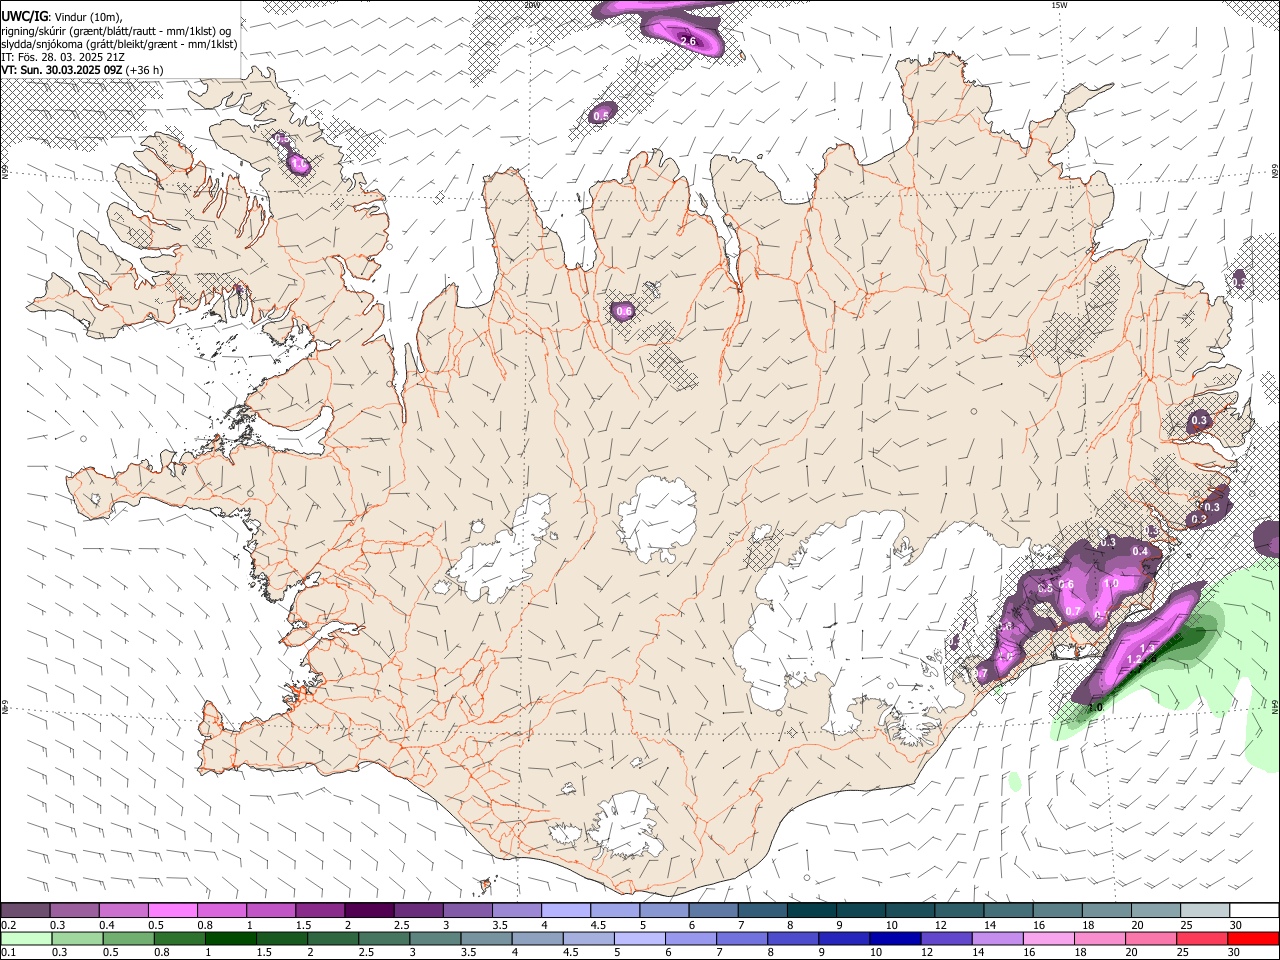Click the '2.6' snowfall value north of Iceland

[x=688, y=41]
